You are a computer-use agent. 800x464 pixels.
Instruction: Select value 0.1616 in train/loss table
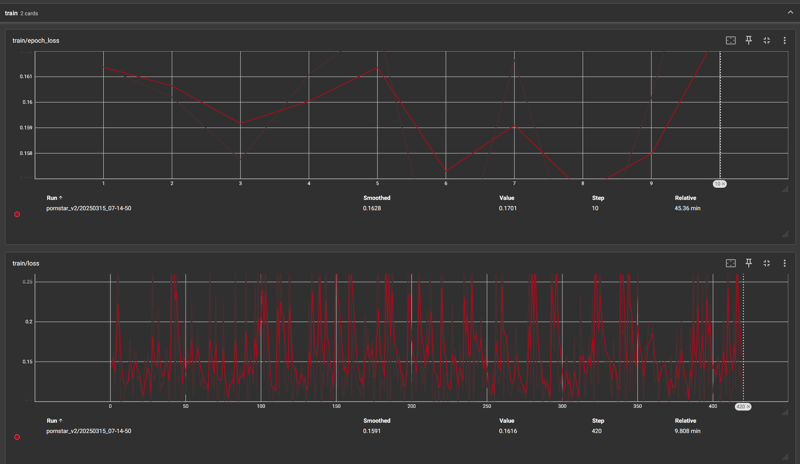tap(508, 431)
